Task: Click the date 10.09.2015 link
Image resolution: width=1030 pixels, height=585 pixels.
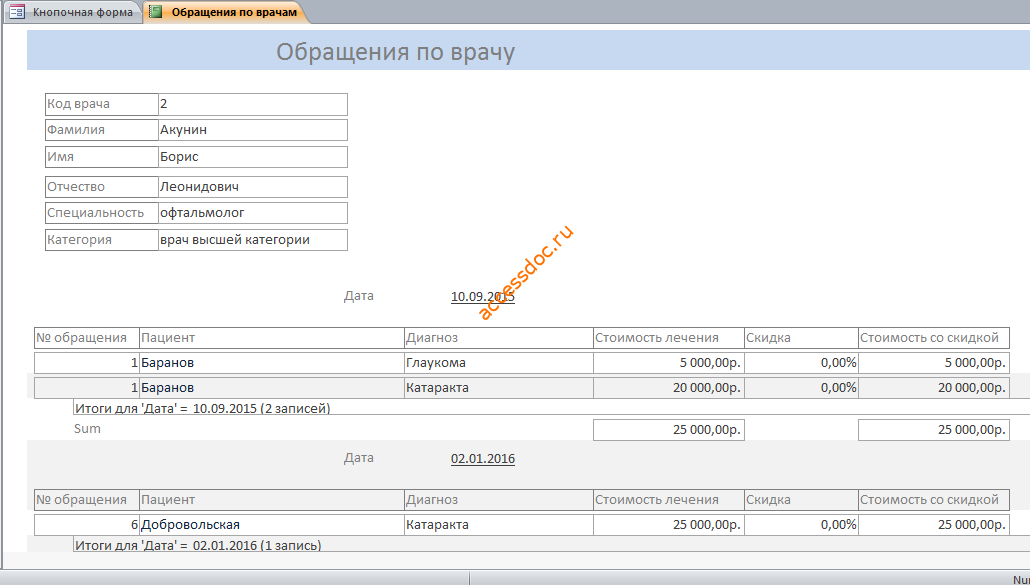Action: coord(483,296)
